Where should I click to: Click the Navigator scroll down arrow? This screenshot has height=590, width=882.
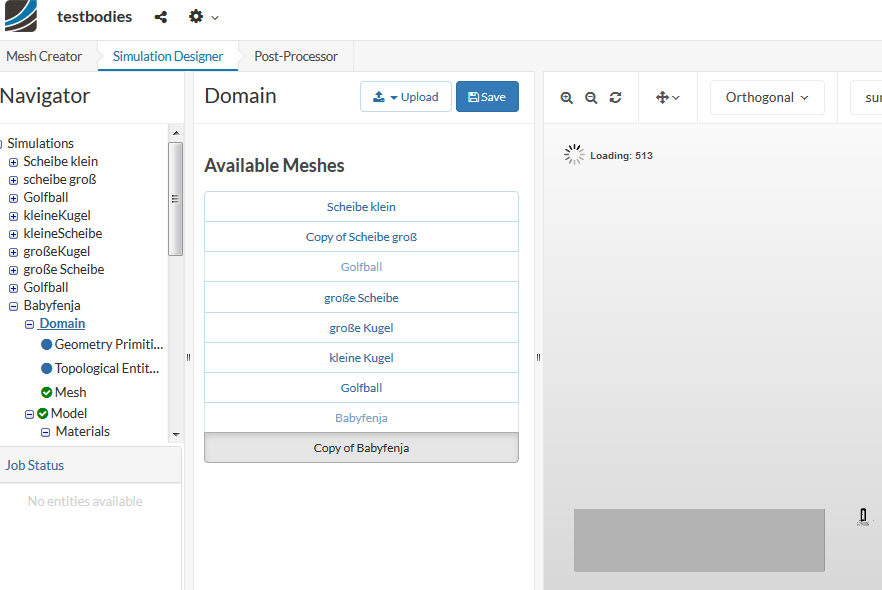tap(176, 435)
